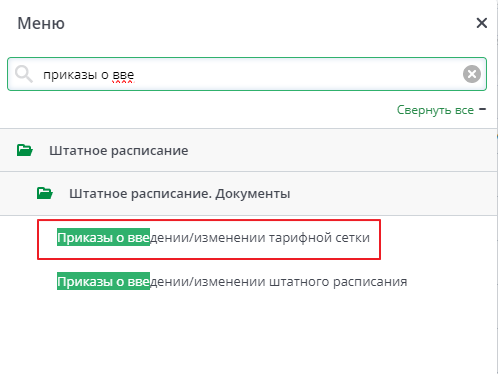Close the Меню panel with the X
This screenshot has width=498, height=374.
coord(482,23)
